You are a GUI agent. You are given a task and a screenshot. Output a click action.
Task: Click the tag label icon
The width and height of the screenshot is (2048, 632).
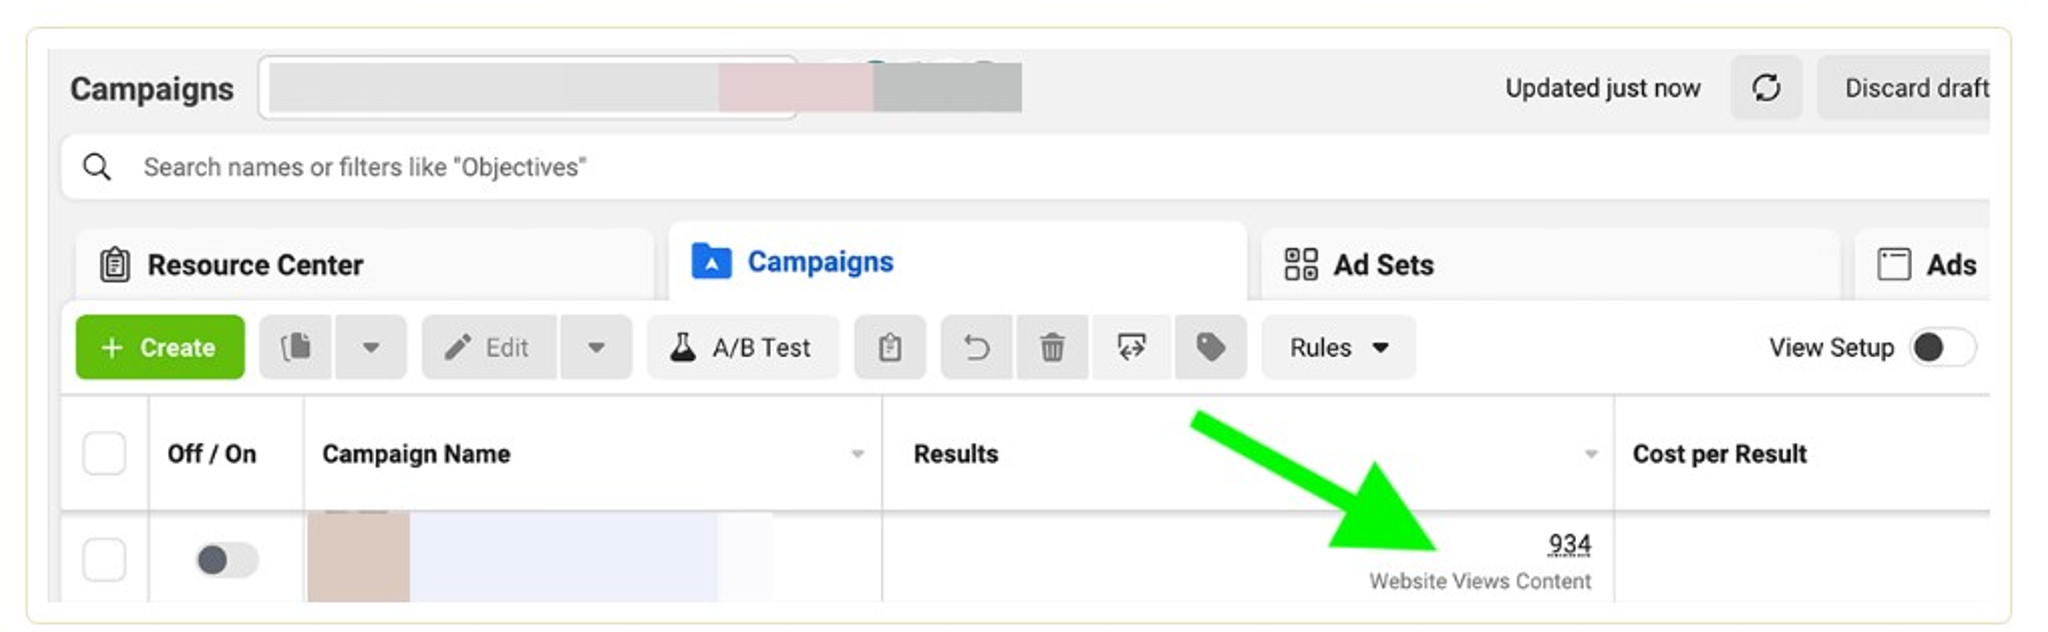[x=1210, y=347]
